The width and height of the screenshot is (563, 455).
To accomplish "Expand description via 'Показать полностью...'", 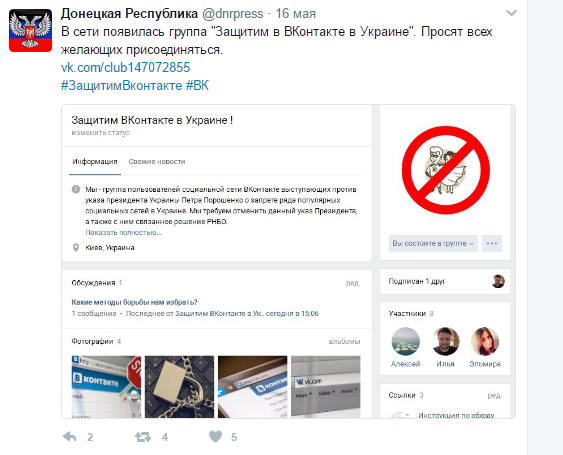I will [x=124, y=232].
